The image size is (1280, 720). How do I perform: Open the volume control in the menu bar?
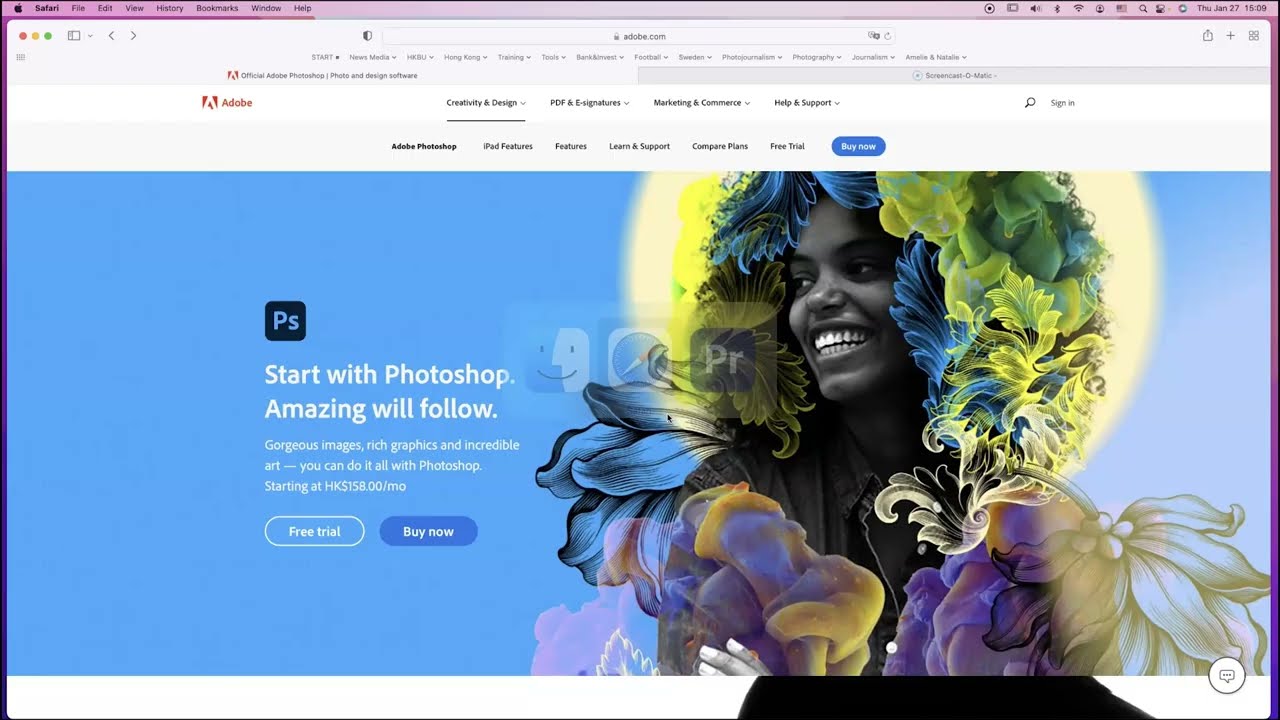1035,8
